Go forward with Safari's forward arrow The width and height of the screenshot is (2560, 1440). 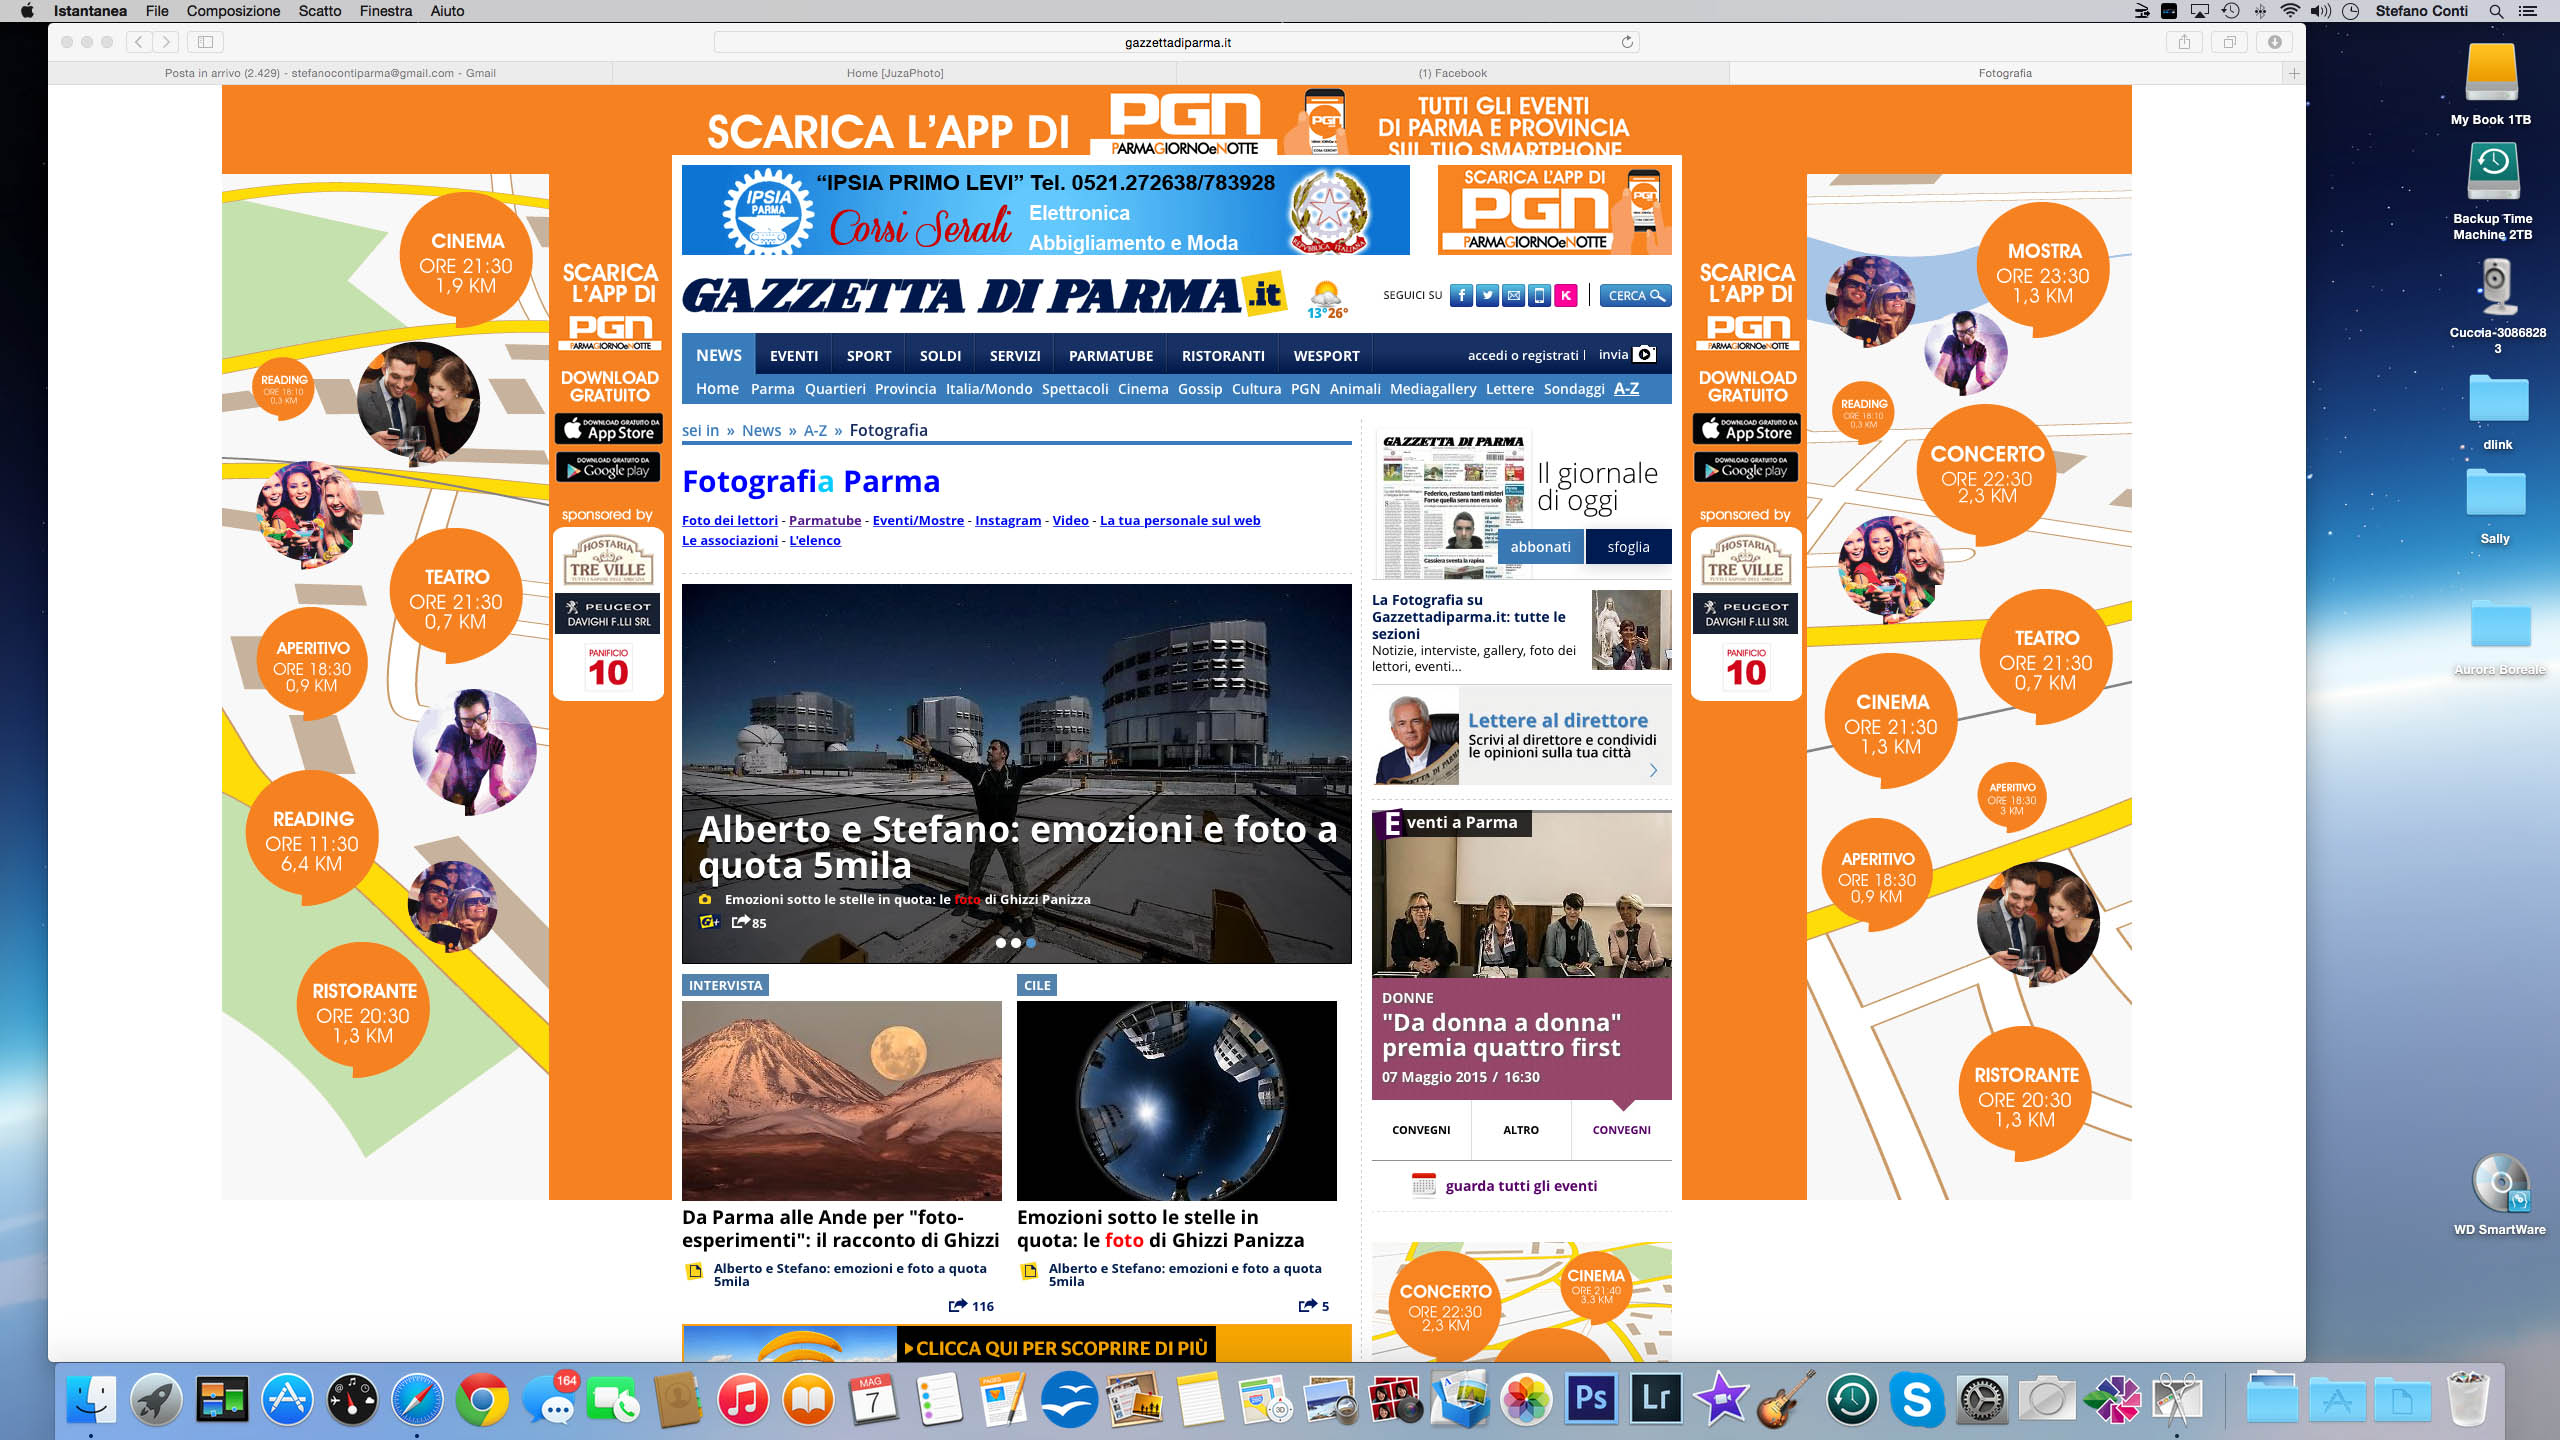coord(166,42)
